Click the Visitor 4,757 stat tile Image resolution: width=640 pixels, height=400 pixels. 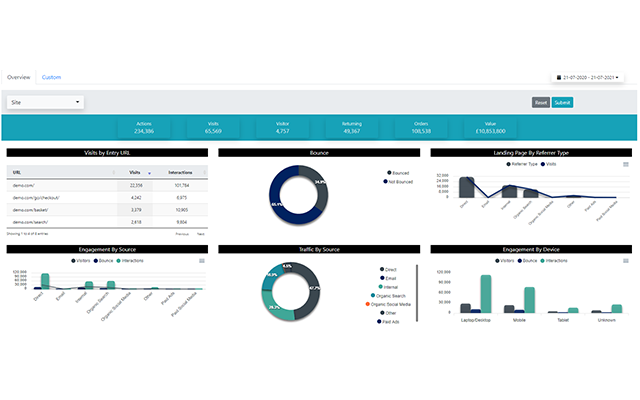click(x=282, y=127)
